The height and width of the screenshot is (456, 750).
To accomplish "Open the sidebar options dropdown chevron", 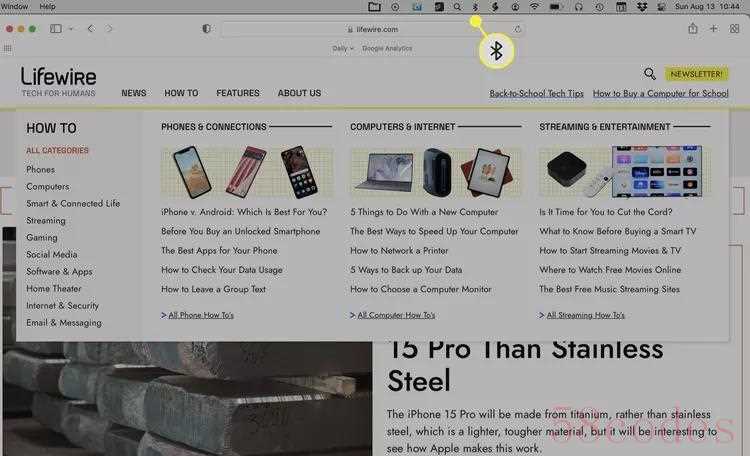I will [71, 29].
